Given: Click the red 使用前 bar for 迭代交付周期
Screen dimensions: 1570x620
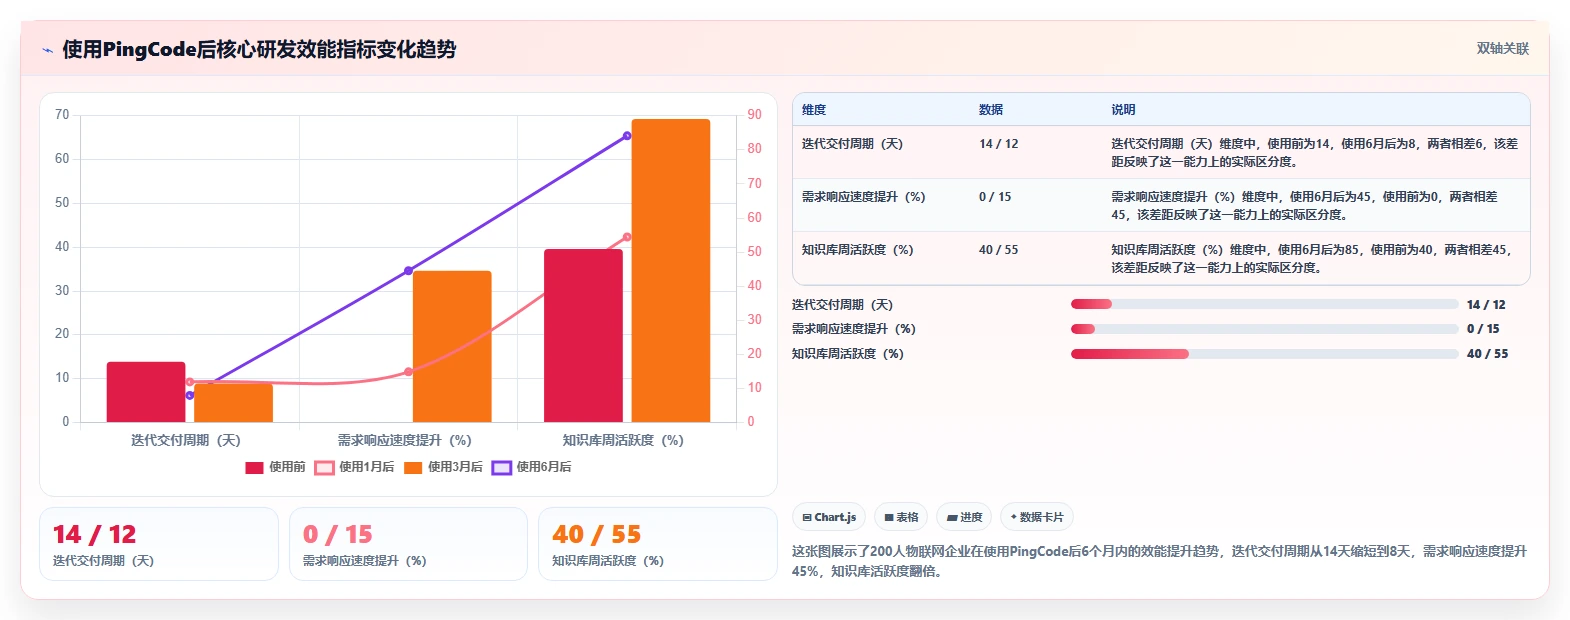Looking at the screenshot, I should coord(146,392).
